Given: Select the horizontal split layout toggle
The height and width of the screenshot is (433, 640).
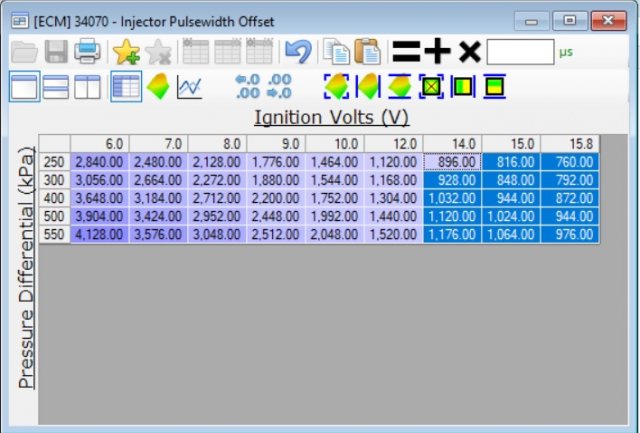Looking at the screenshot, I should click(x=56, y=87).
